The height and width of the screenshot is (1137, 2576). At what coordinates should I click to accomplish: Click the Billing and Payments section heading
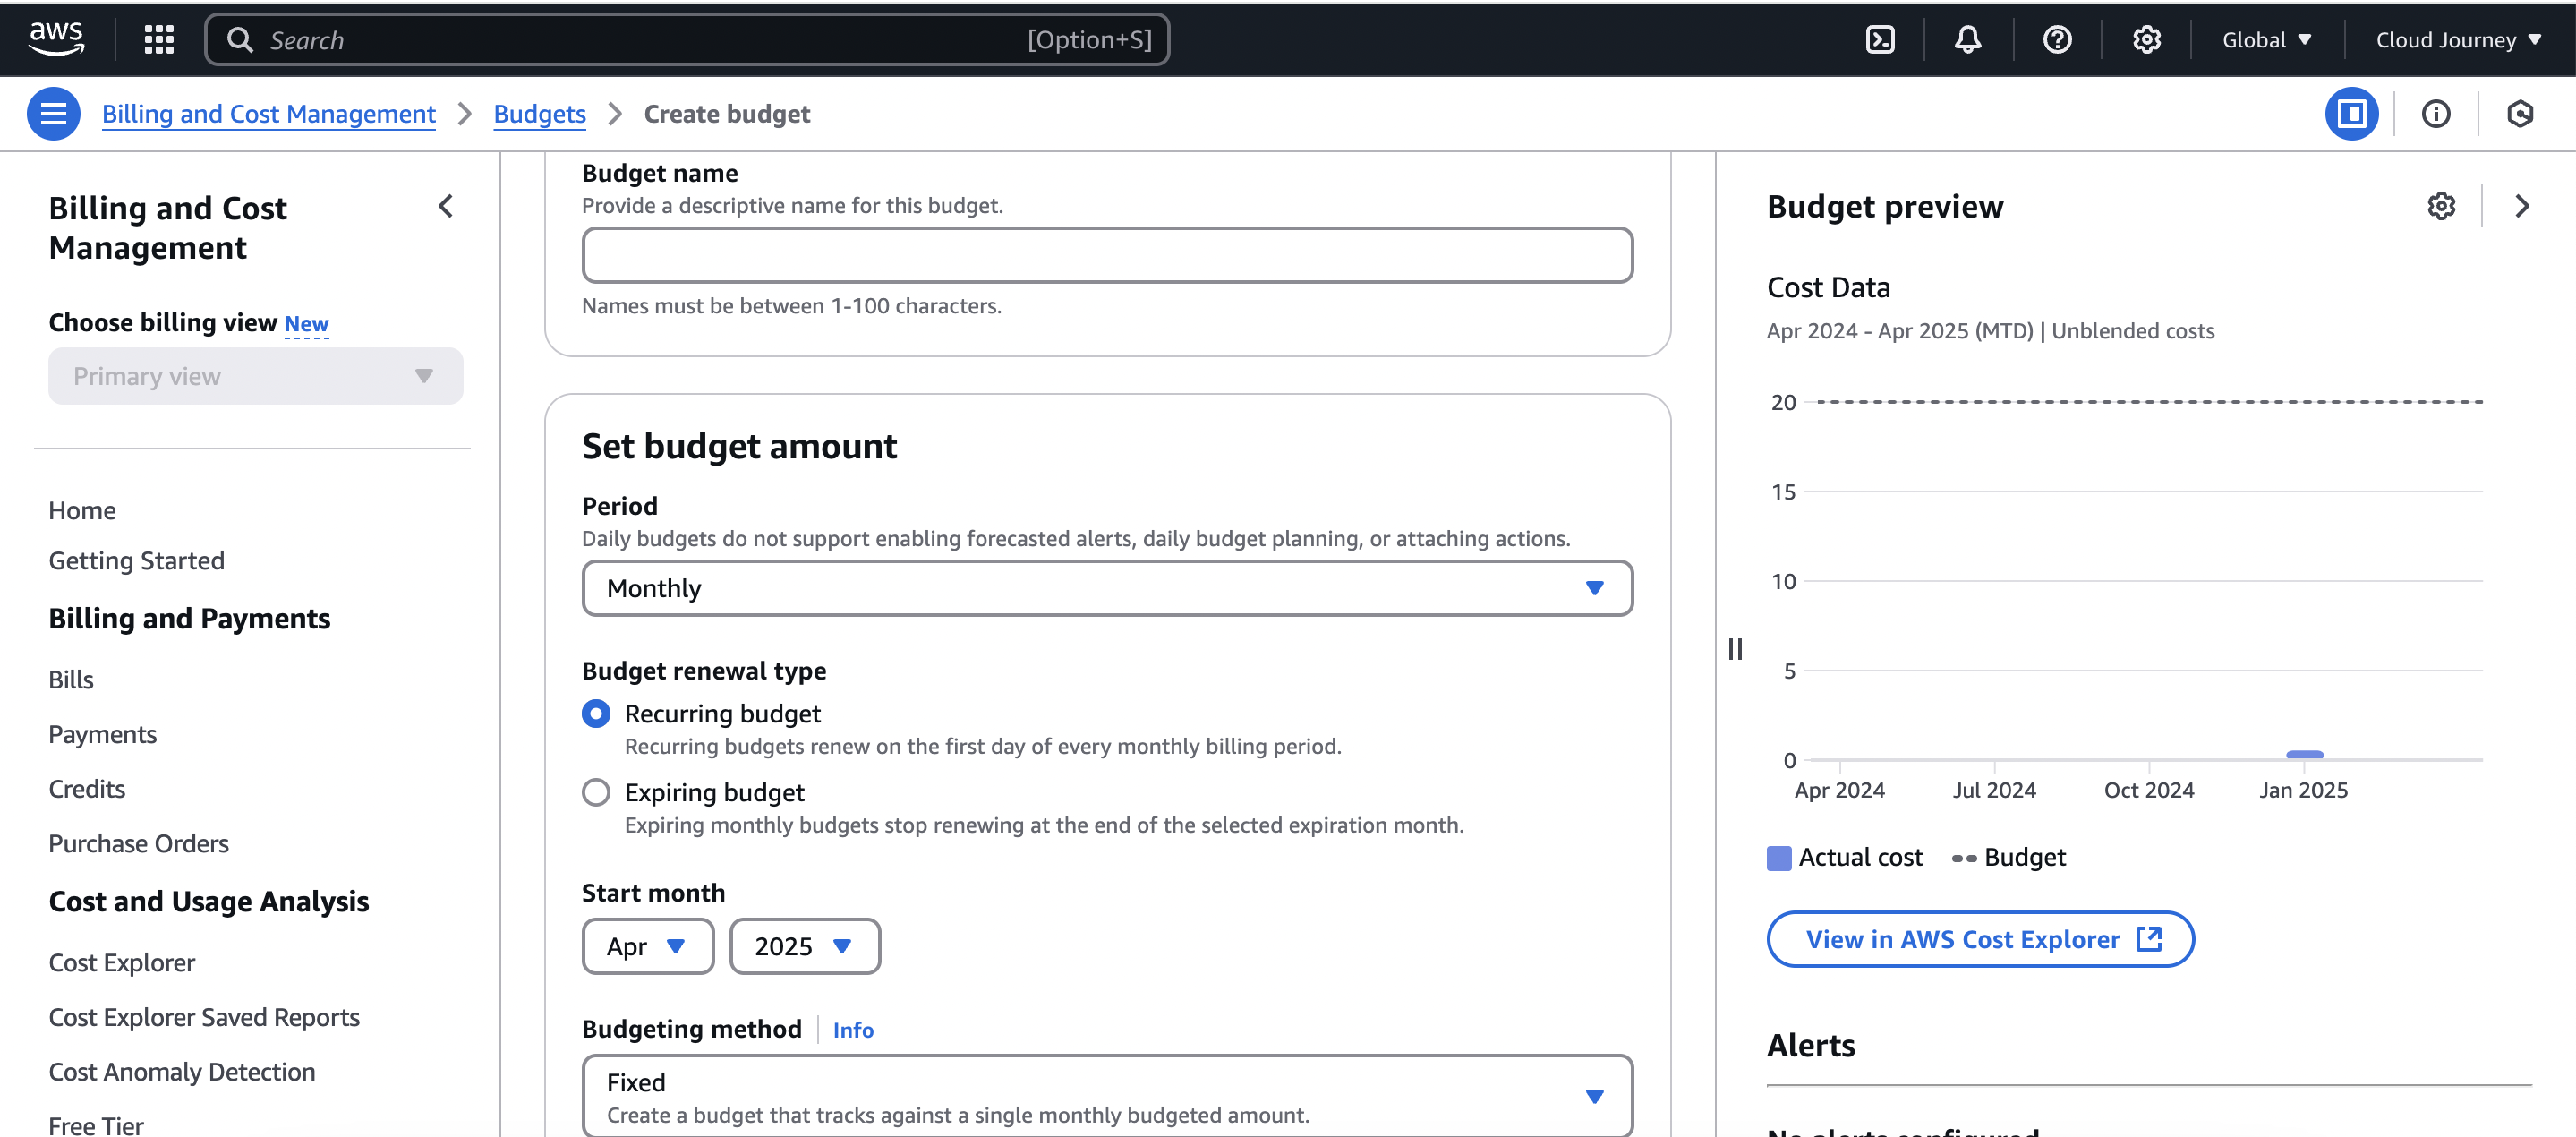tap(190, 618)
